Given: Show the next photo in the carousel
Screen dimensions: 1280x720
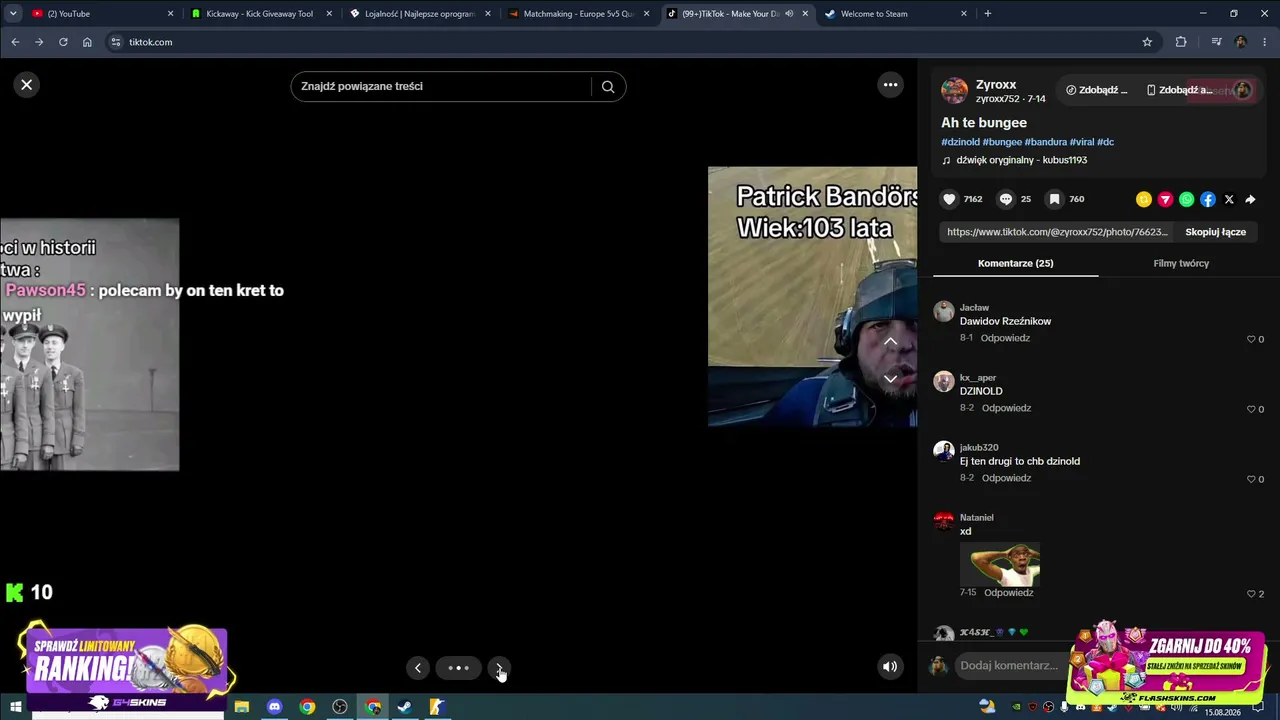Looking at the screenshot, I should pos(499,668).
